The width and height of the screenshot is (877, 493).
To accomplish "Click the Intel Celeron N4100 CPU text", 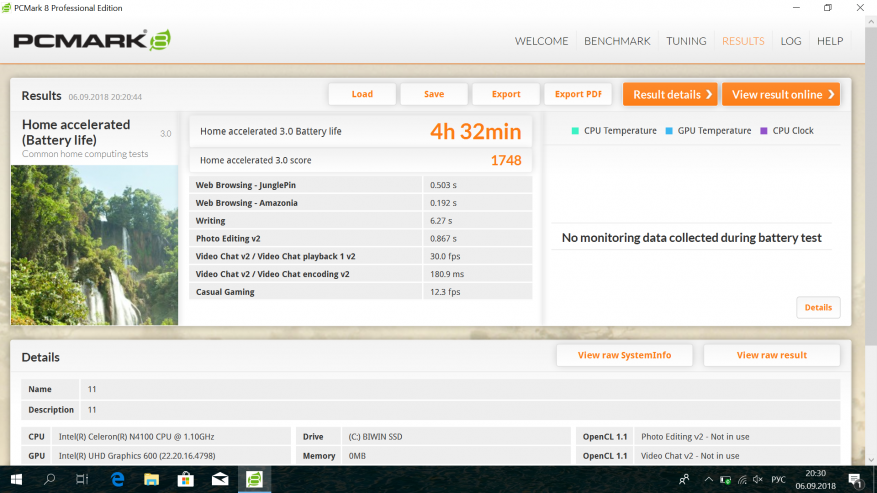I will point(136,436).
